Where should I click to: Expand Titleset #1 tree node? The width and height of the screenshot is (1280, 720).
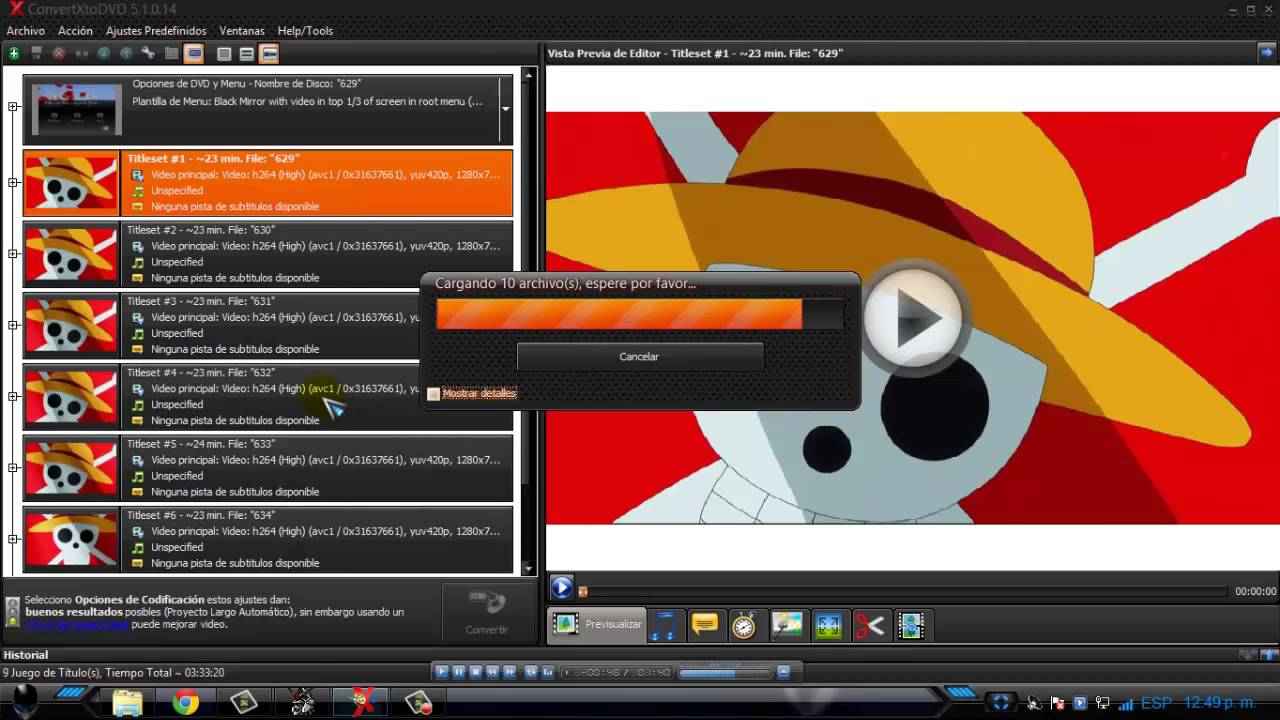(13, 182)
